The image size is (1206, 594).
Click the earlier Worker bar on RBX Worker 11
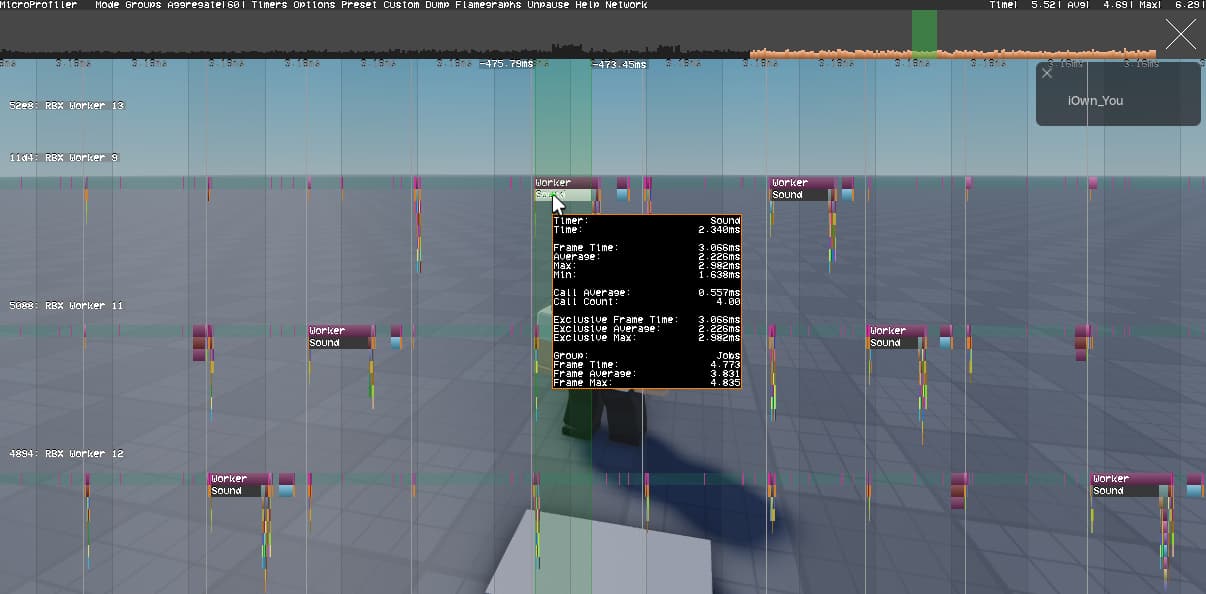tap(340, 331)
